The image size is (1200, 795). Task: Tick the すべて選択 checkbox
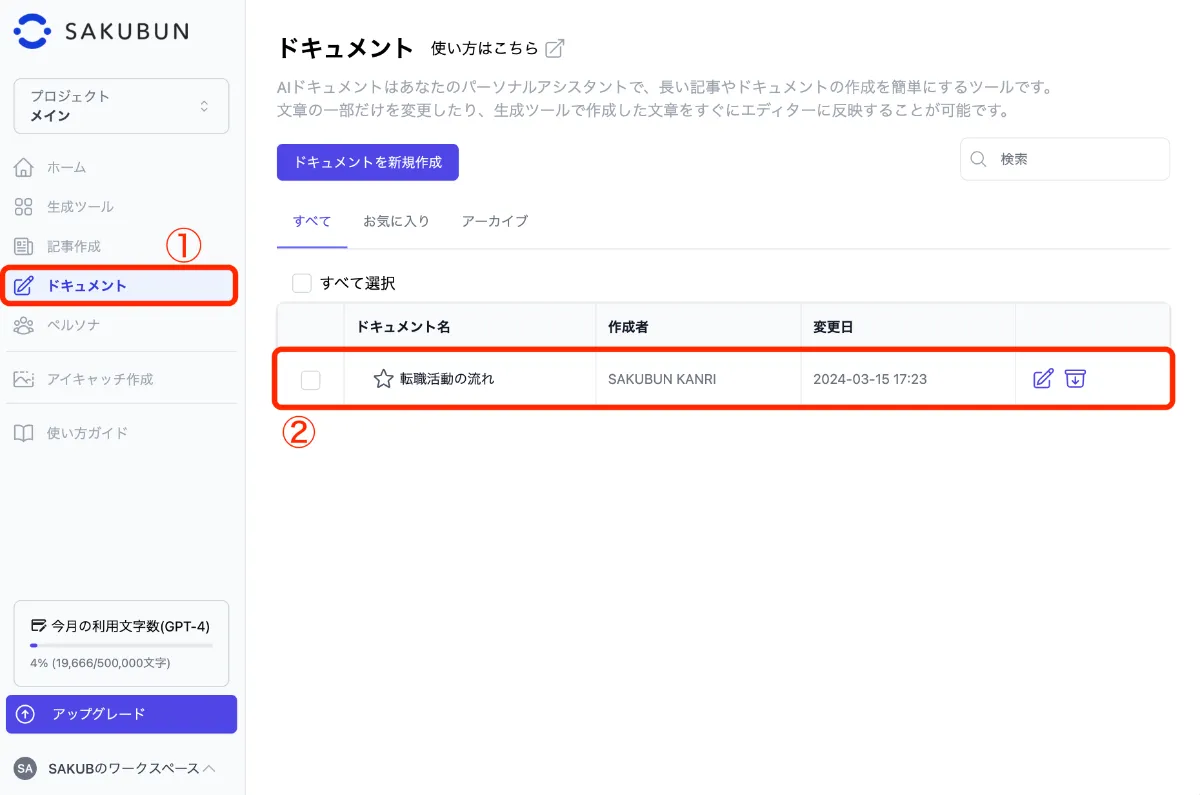(302, 283)
